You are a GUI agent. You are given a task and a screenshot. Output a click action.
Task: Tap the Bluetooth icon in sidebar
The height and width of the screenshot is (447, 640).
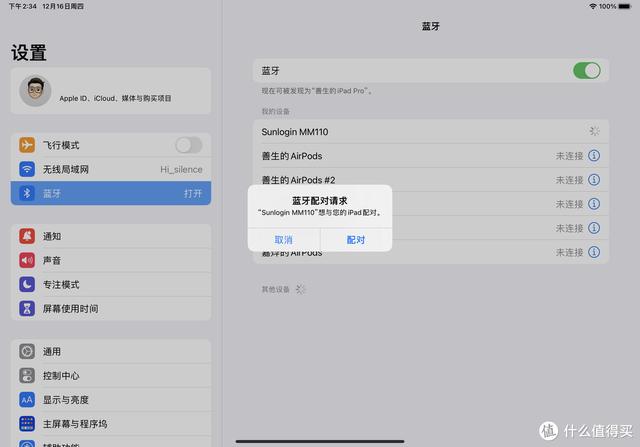27,193
